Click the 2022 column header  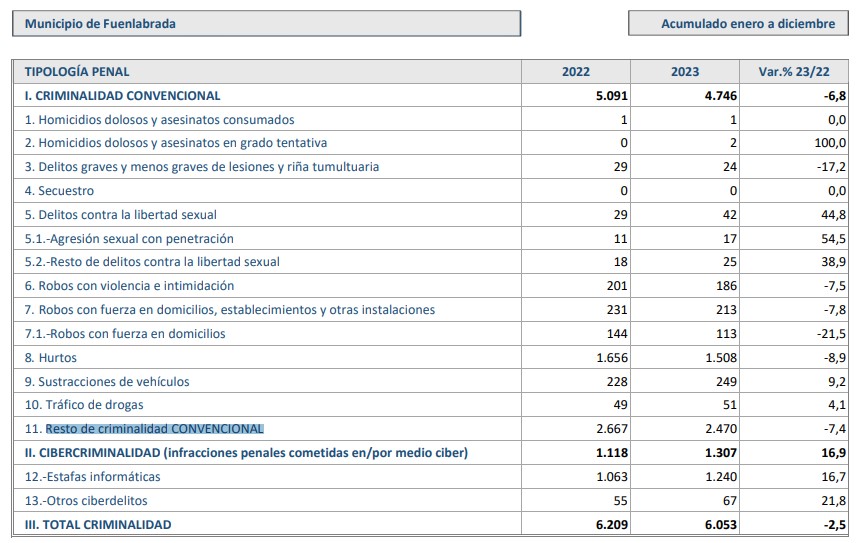point(576,72)
